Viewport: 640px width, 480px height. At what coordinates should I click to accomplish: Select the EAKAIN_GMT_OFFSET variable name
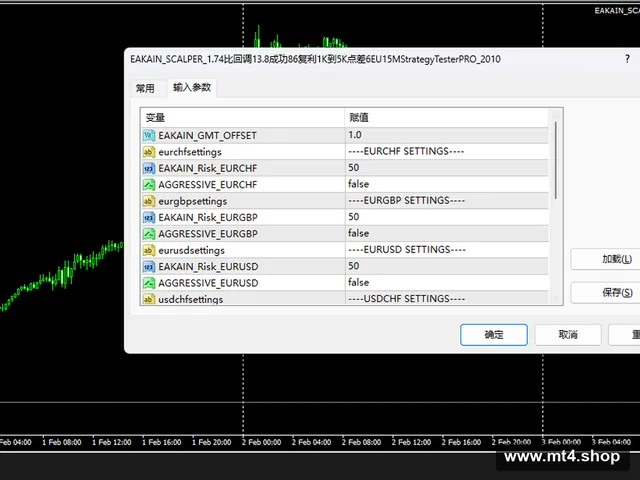click(x=207, y=136)
